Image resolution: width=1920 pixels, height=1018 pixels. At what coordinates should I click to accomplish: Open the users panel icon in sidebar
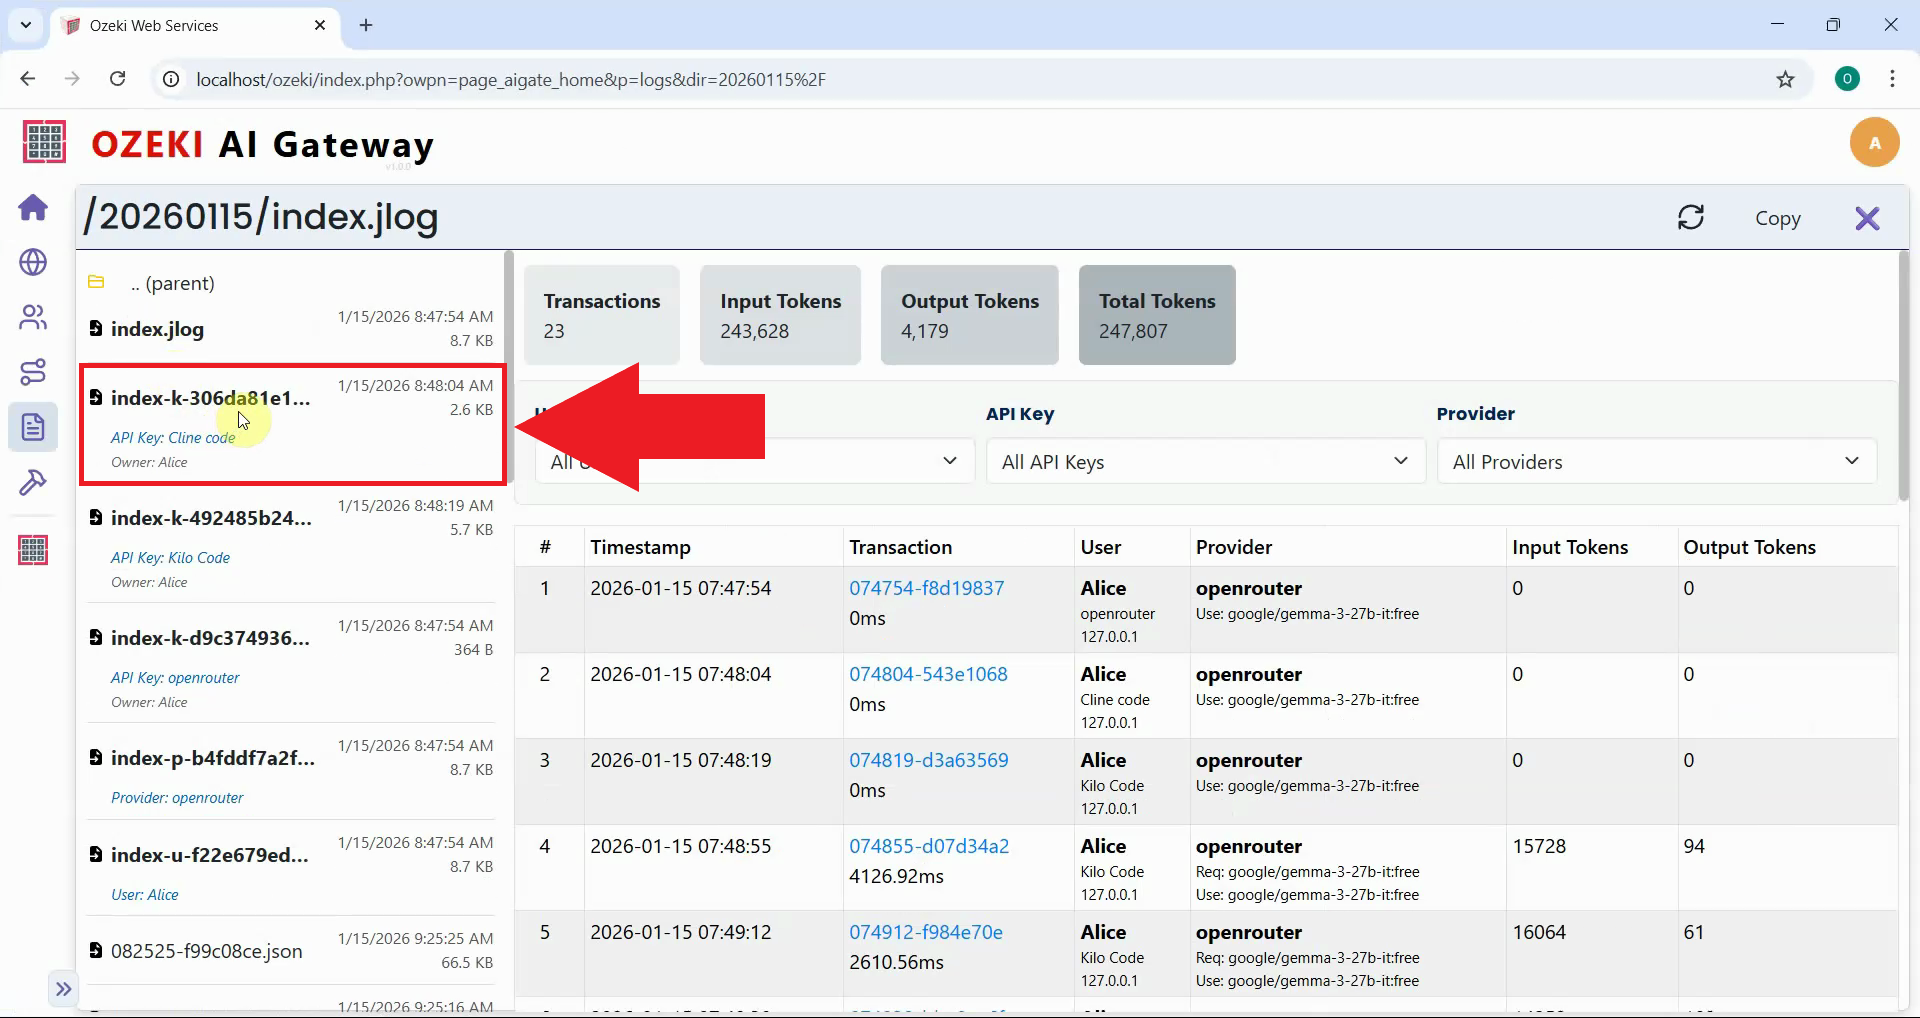(x=33, y=317)
